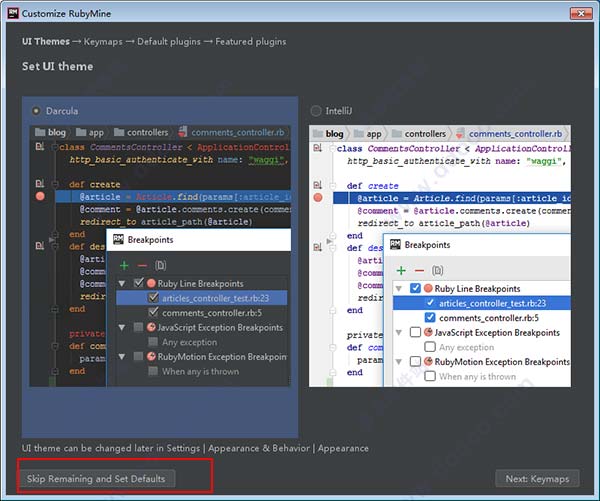Click RM icon beside Breakpoints in Darcula preview
This screenshot has height=501, width=600.
click(x=118, y=240)
